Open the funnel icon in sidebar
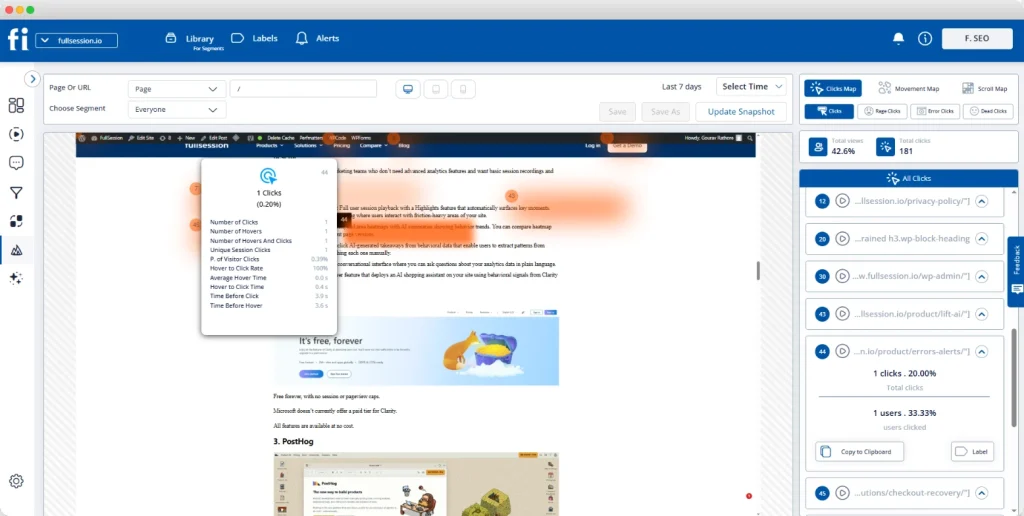Viewport: 1024px width, 516px height. 16,192
